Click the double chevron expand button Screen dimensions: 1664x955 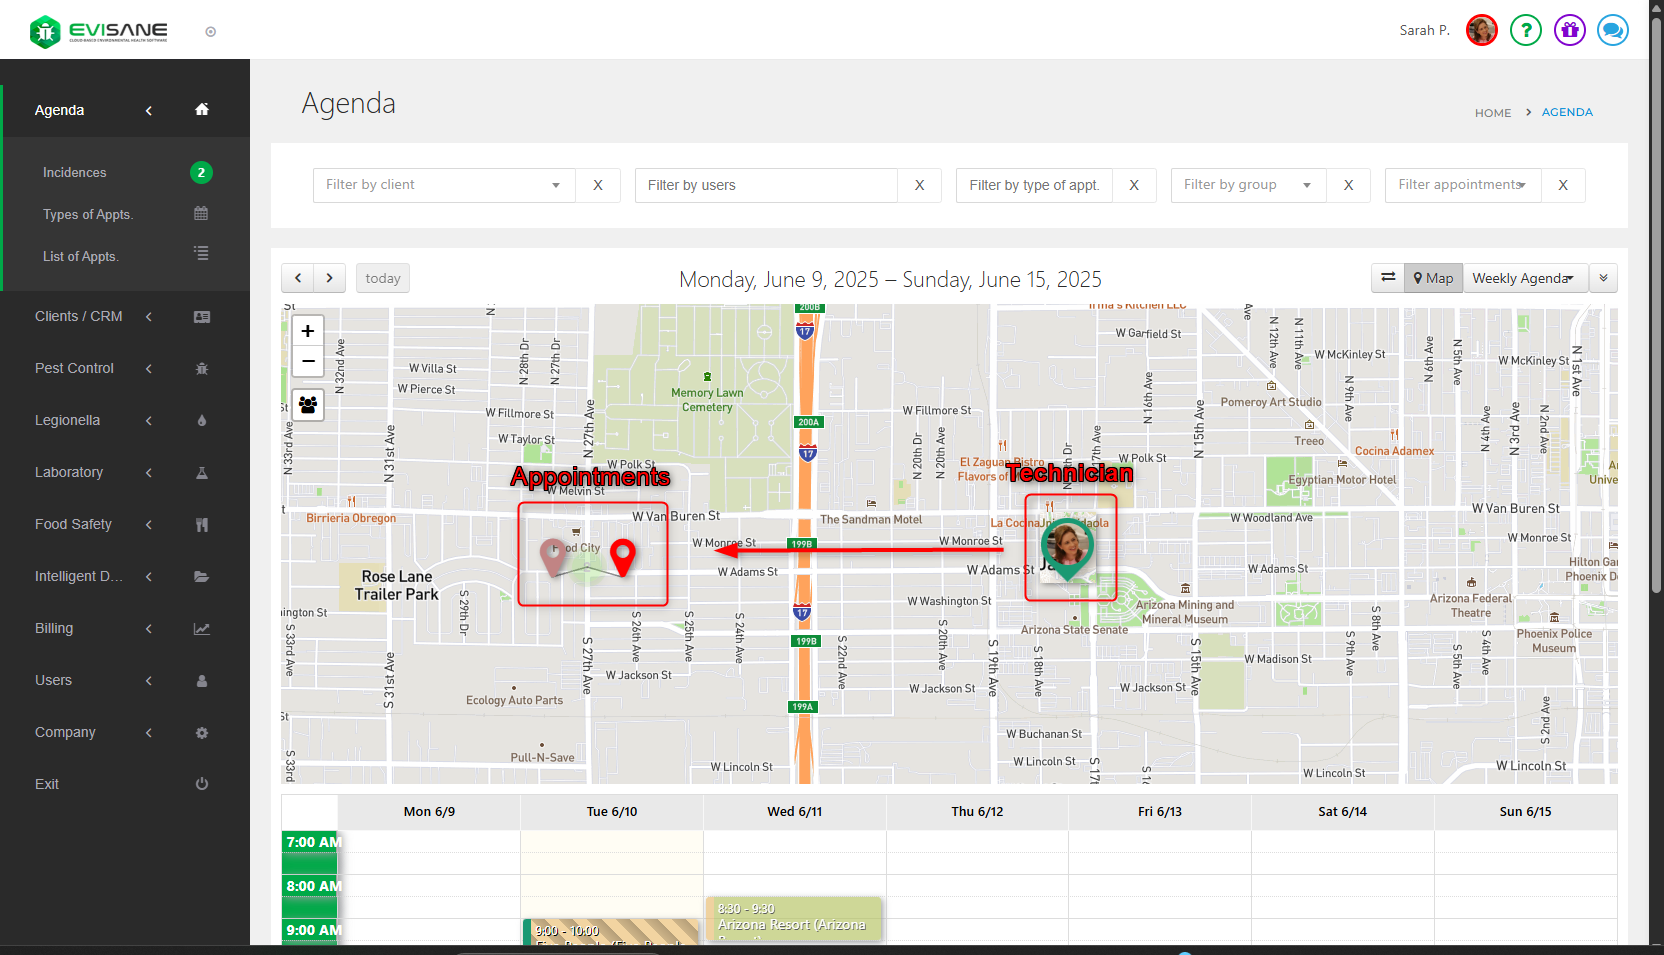(x=1603, y=278)
